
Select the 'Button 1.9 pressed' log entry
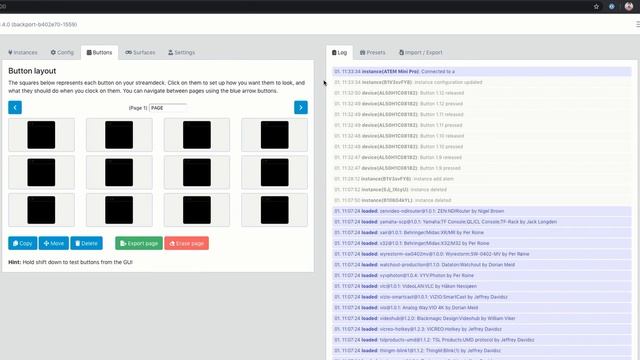click(482, 168)
